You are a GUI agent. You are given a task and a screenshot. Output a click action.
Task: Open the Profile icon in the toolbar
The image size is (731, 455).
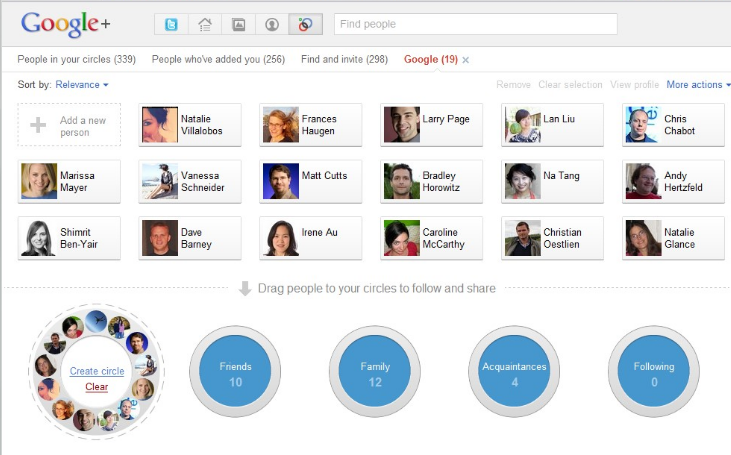270,24
